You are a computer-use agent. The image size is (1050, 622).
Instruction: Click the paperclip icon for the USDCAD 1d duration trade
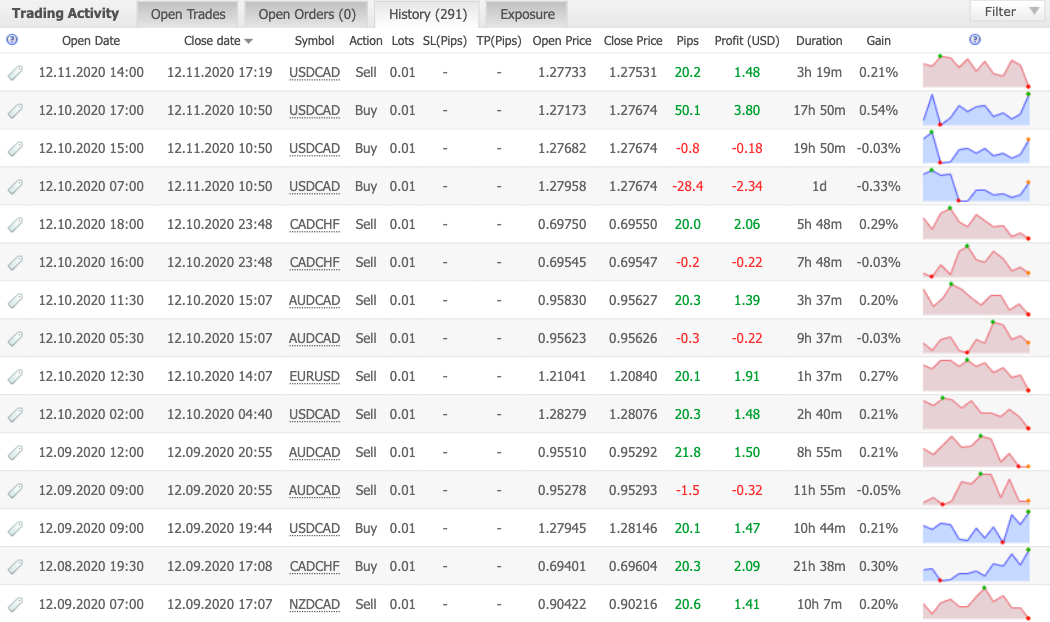coord(15,187)
